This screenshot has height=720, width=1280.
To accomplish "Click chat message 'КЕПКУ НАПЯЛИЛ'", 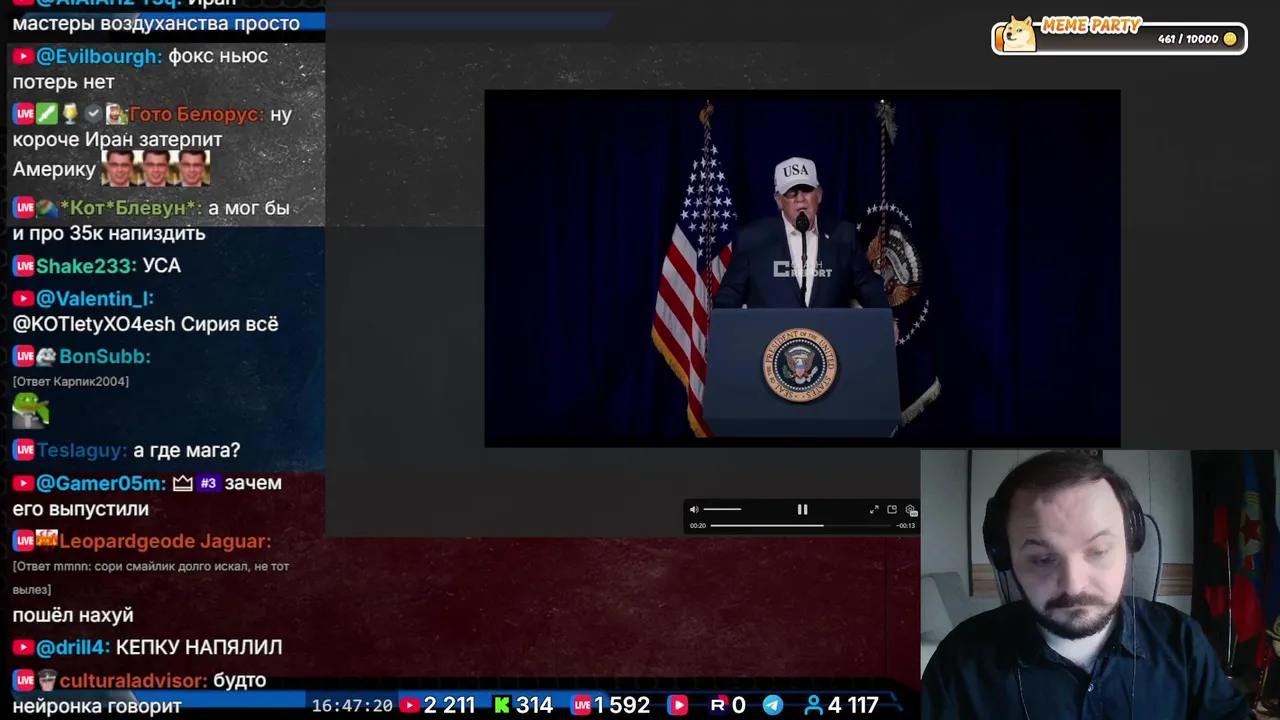I will (199, 648).
